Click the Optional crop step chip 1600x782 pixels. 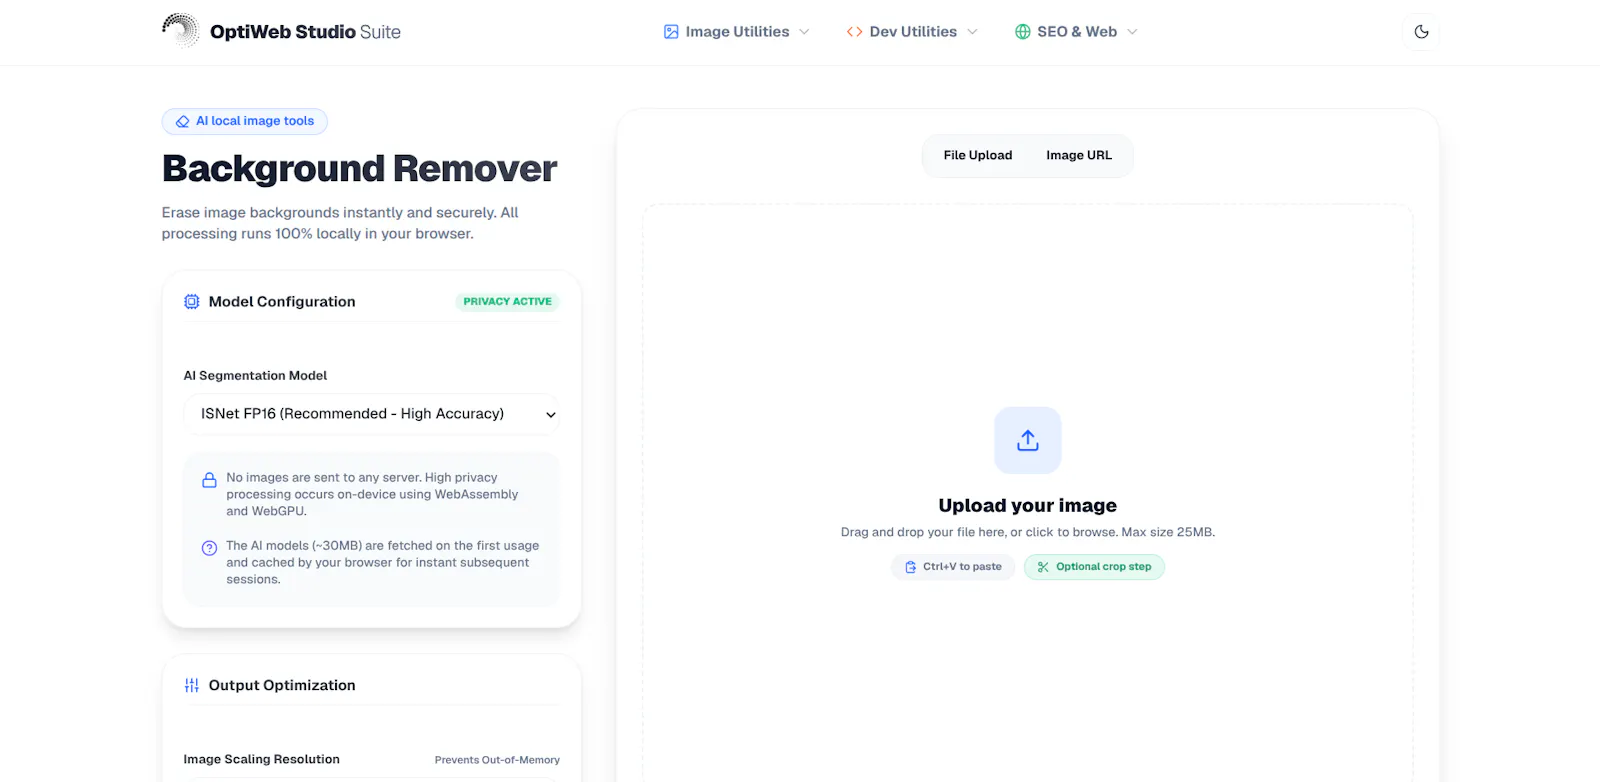tap(1094, 567)
